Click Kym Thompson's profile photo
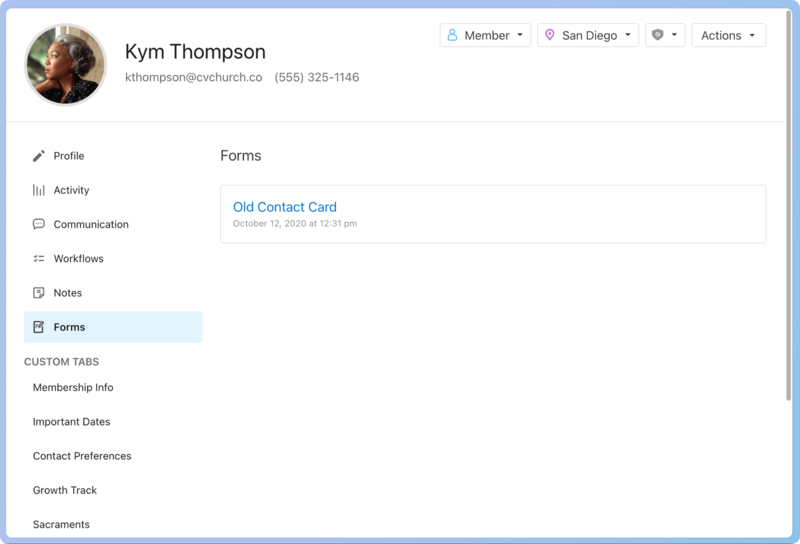 pyautogui.click(x=66, y=65)
